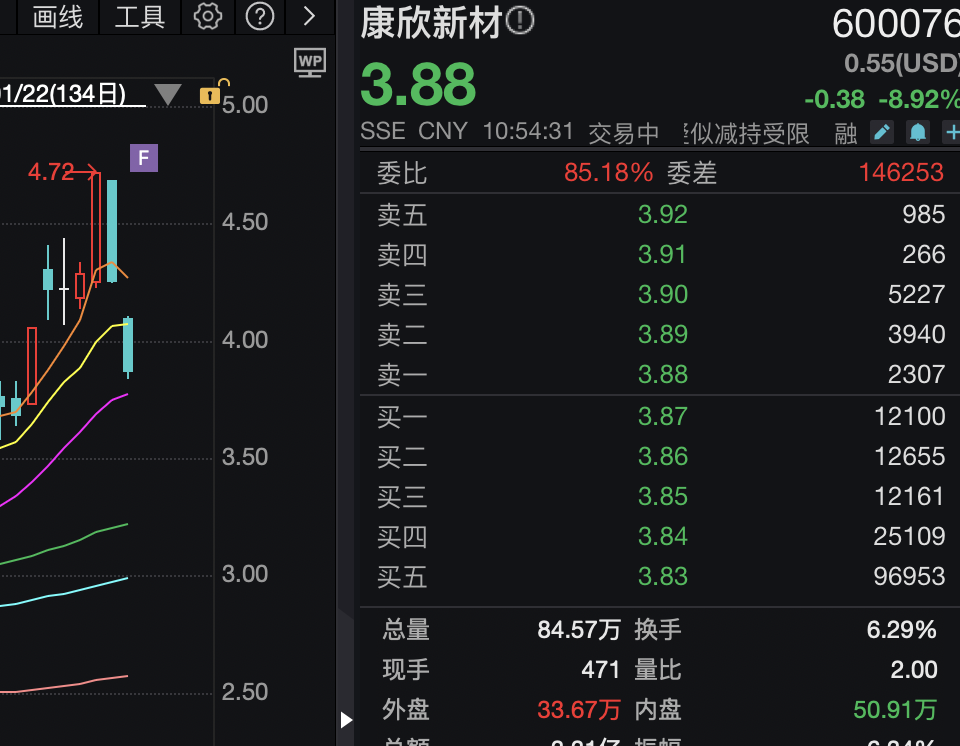Click the 内盘 50.91万 value
This screenshot has height=746, width=960.
[895, 710]
